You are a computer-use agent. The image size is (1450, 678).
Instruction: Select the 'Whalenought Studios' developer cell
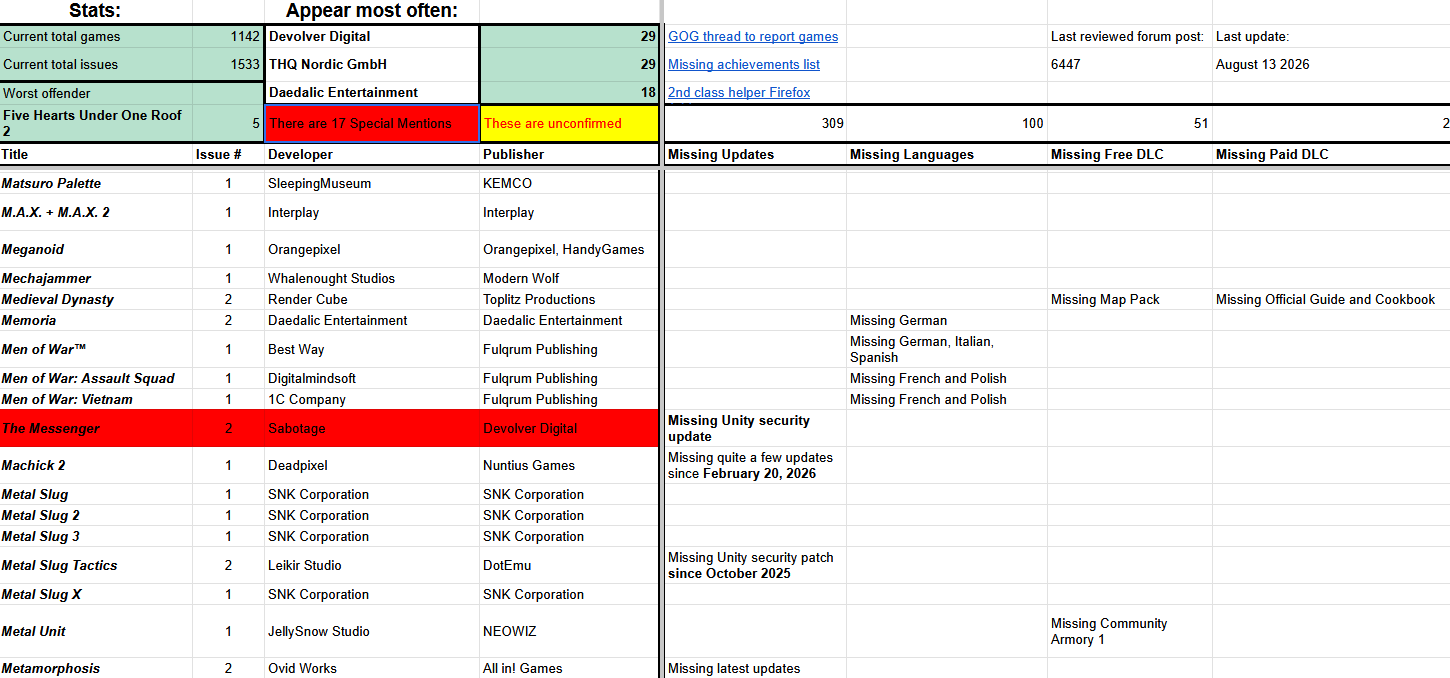pos(372,279)
